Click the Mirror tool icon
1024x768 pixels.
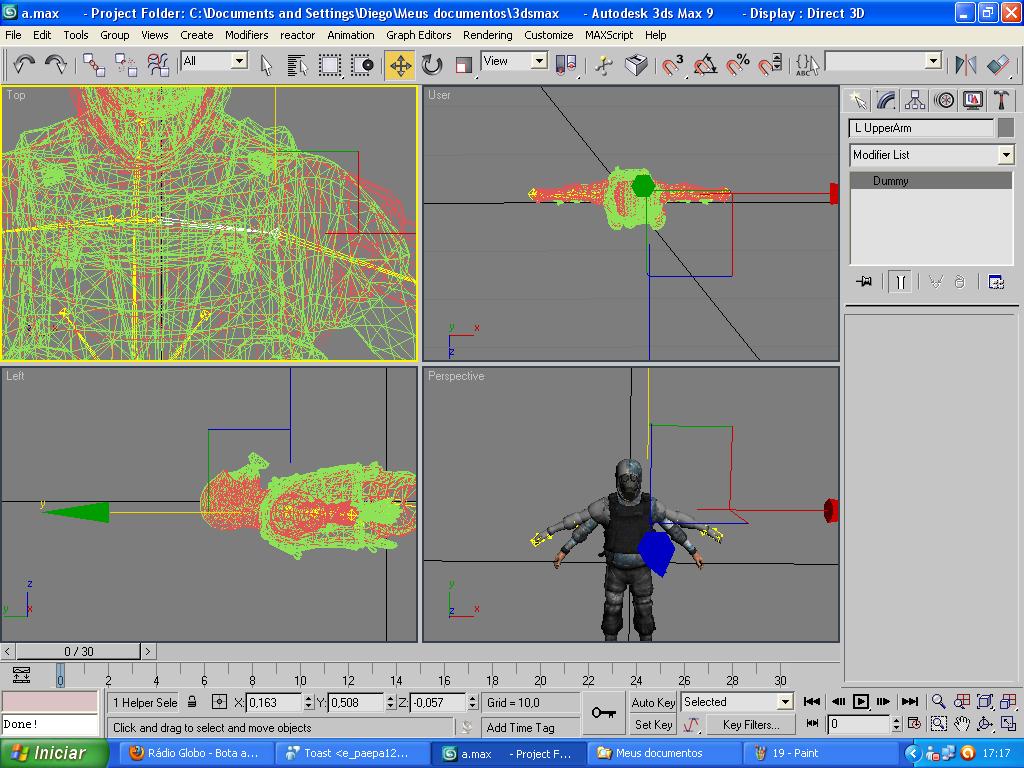965,65
